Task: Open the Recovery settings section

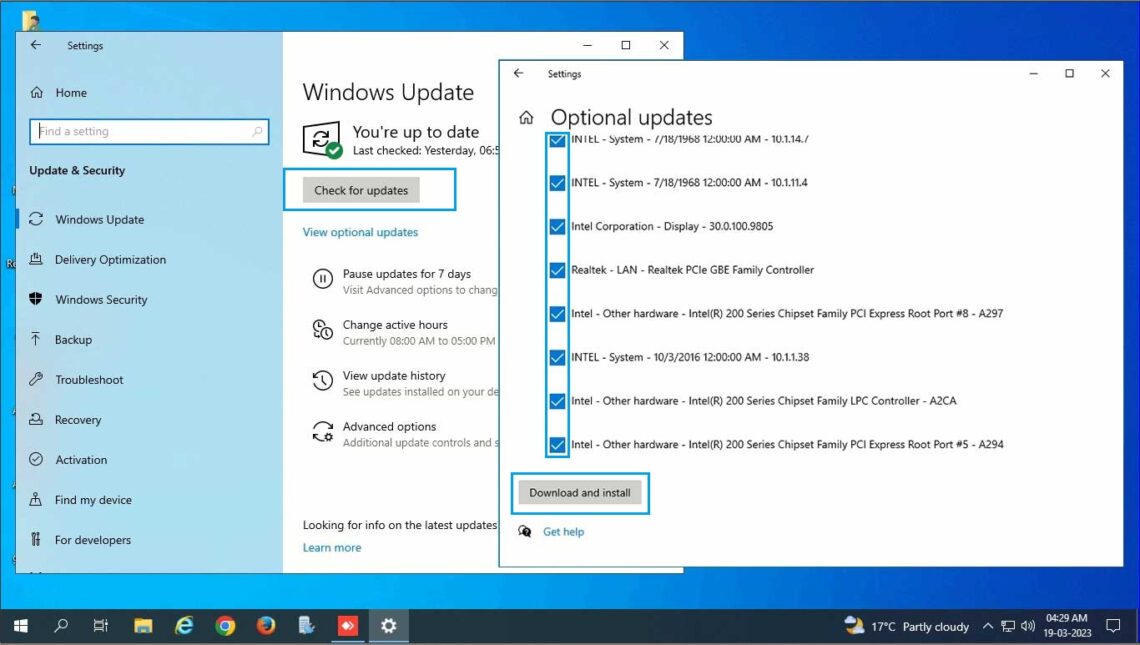Action: 78,420
